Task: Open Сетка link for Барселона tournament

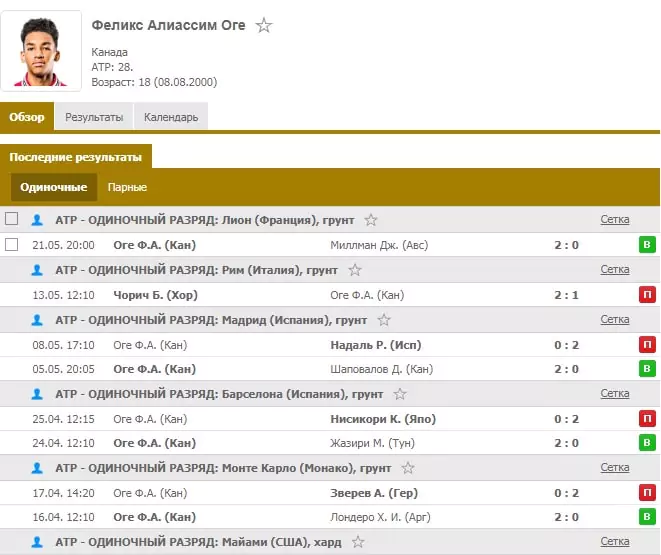Action: coord(615,393)
